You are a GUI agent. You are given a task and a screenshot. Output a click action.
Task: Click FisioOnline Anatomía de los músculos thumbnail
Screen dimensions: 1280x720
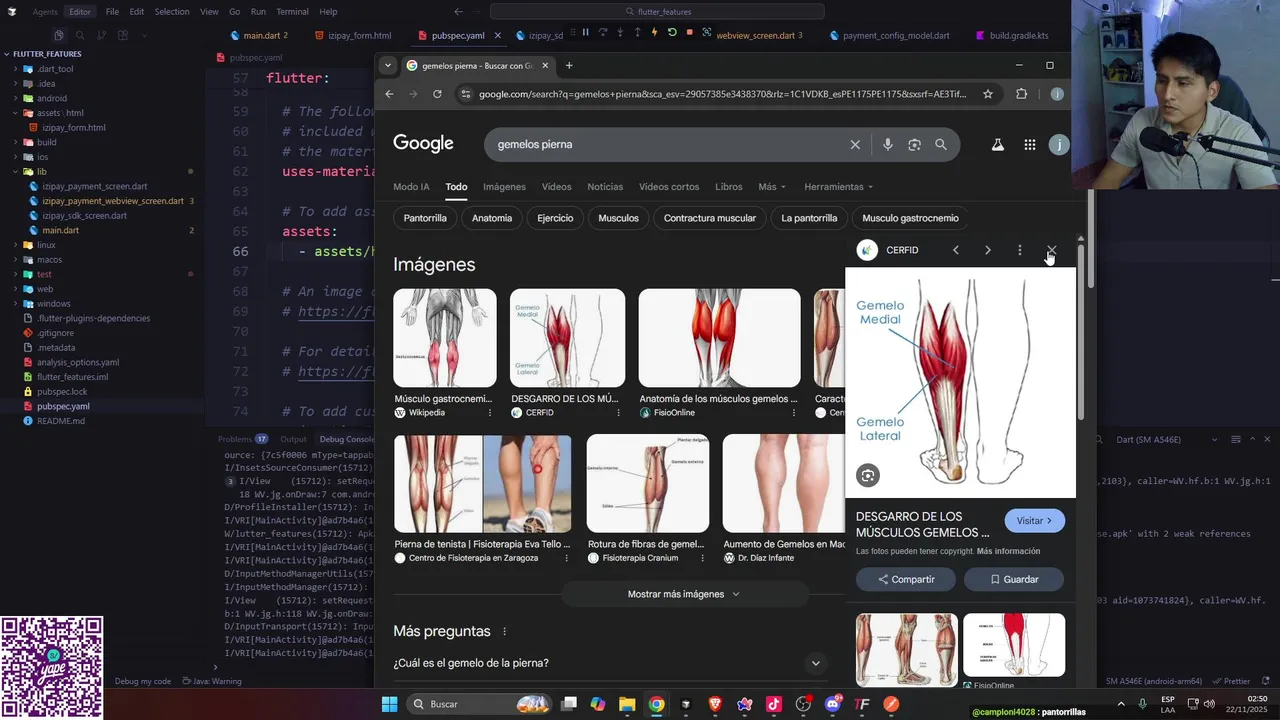point(719,338)
